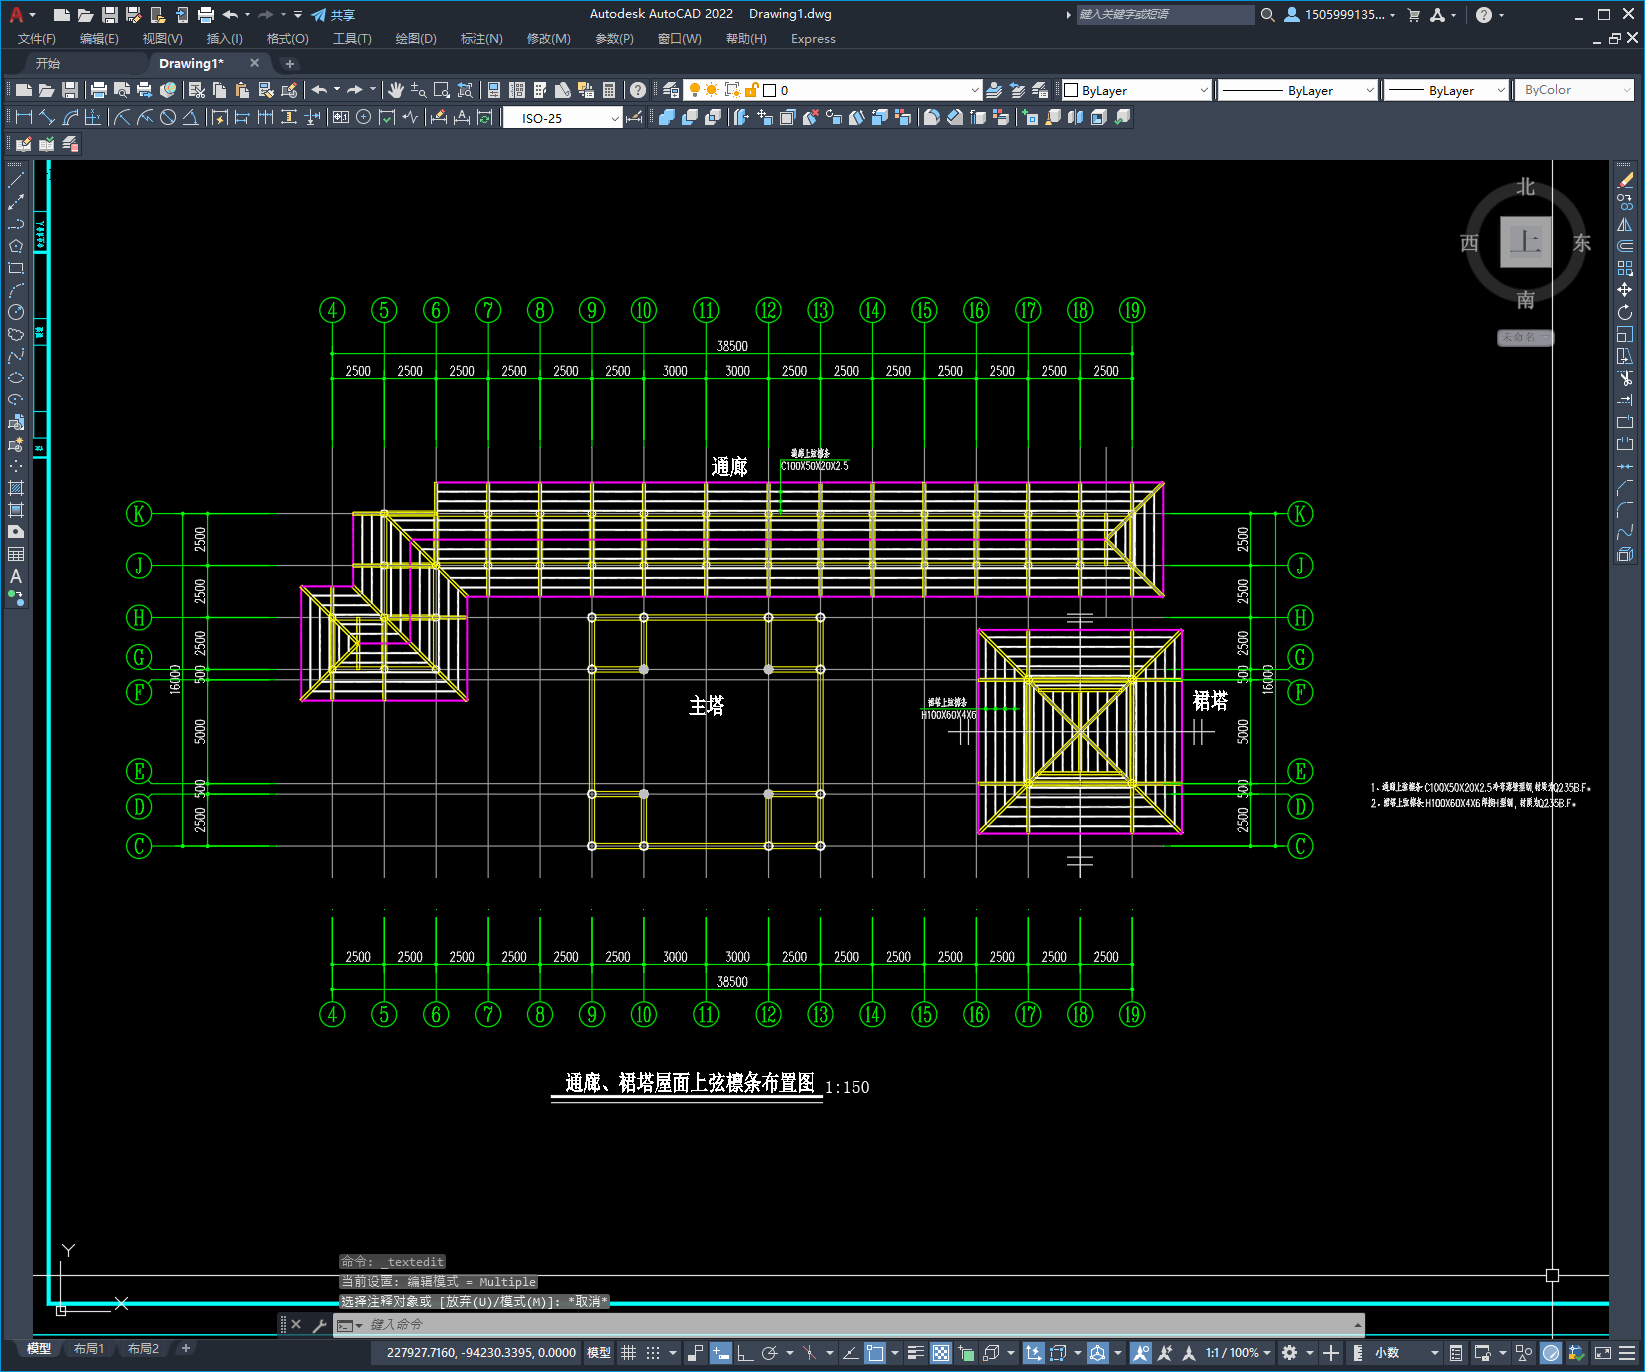Open the 1:1 / 100% annotation scale dropdown
Screen dimensions: 1645x1372
1238,1353
